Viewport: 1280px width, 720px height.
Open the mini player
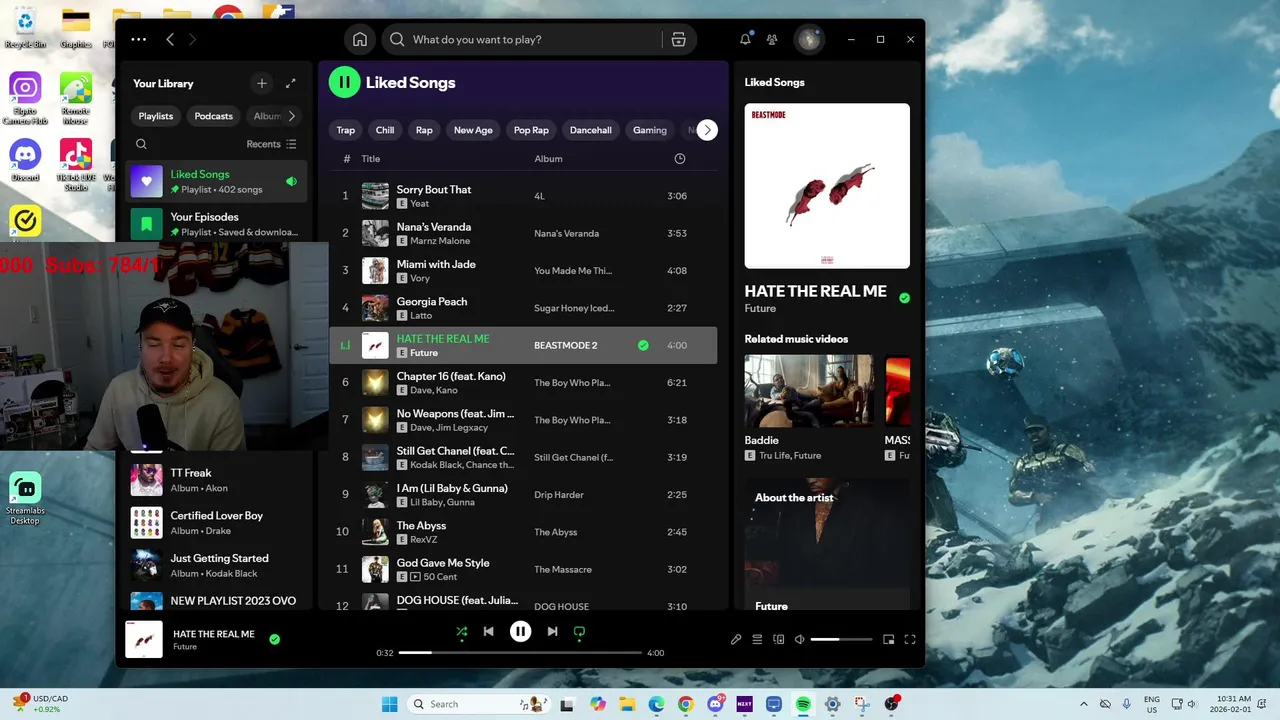click(x=888, y=639)
